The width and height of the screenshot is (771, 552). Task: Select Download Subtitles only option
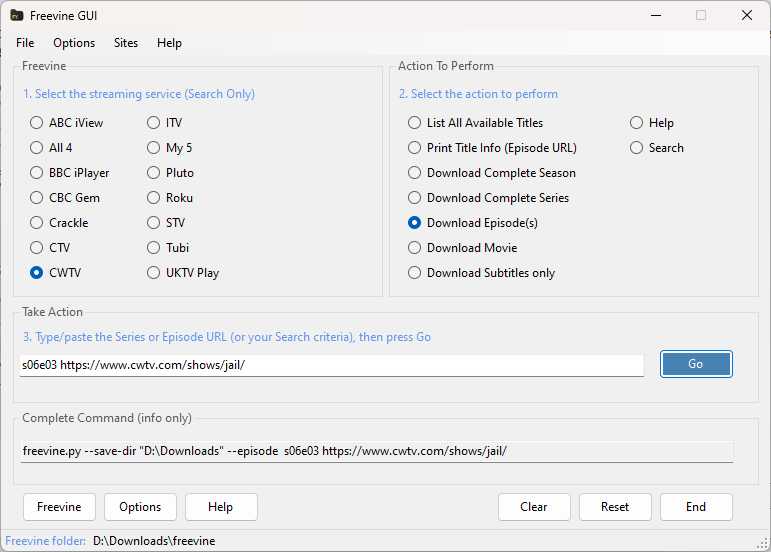[415, 273]
